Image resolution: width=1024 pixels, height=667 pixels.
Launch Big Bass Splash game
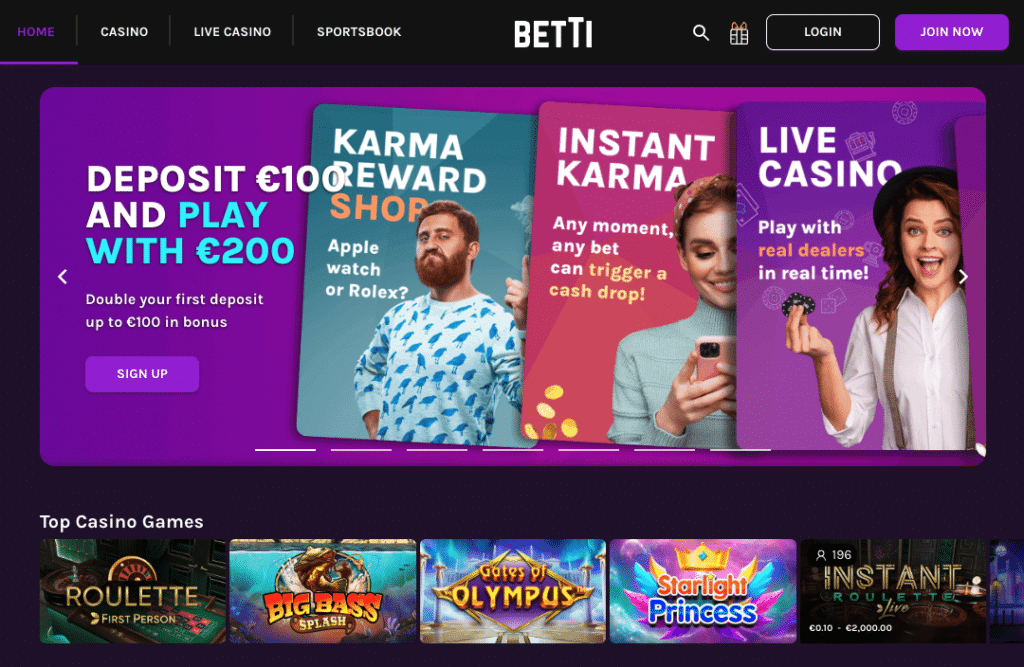323,591
